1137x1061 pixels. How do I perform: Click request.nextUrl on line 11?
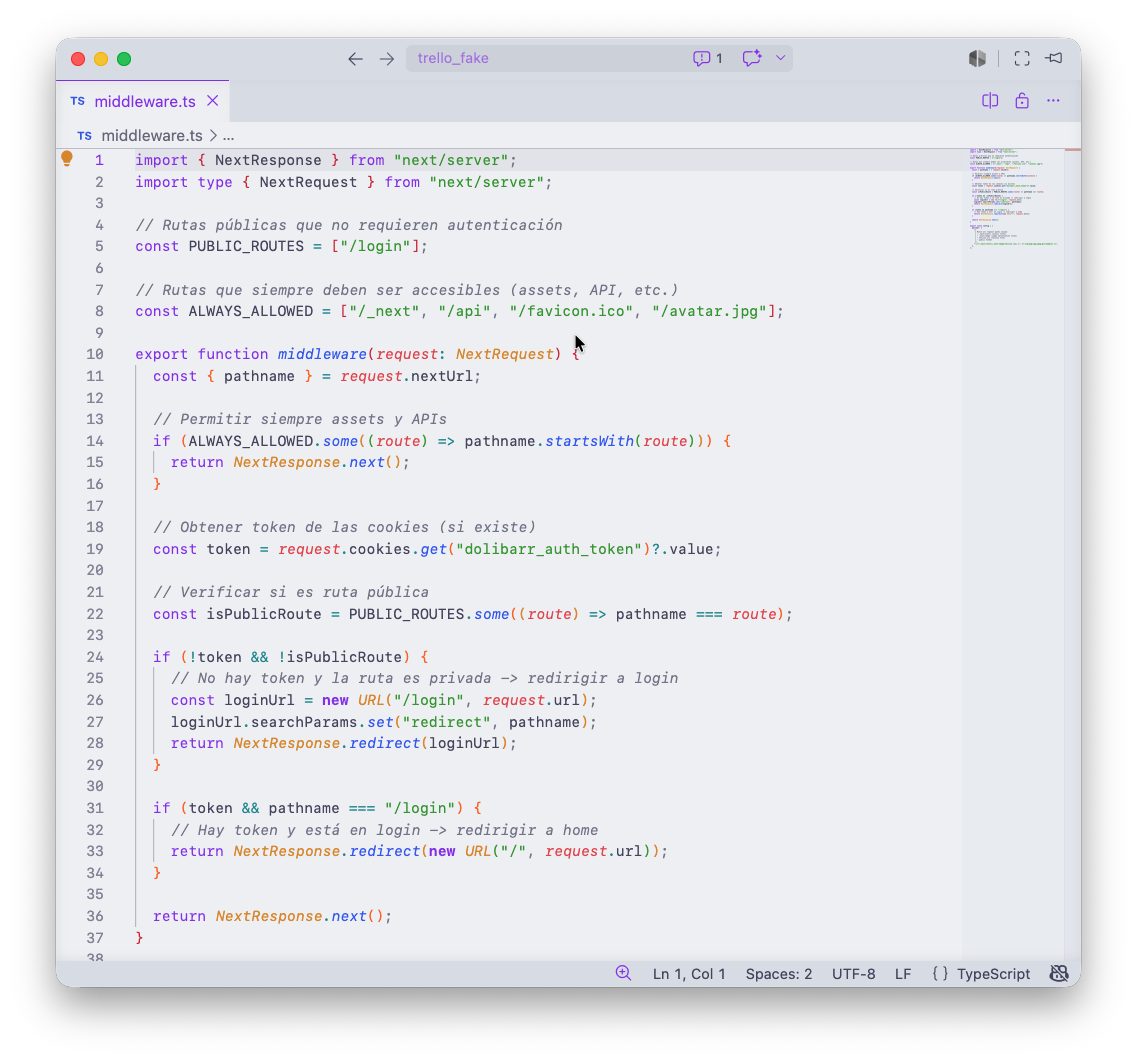point(406,376)
